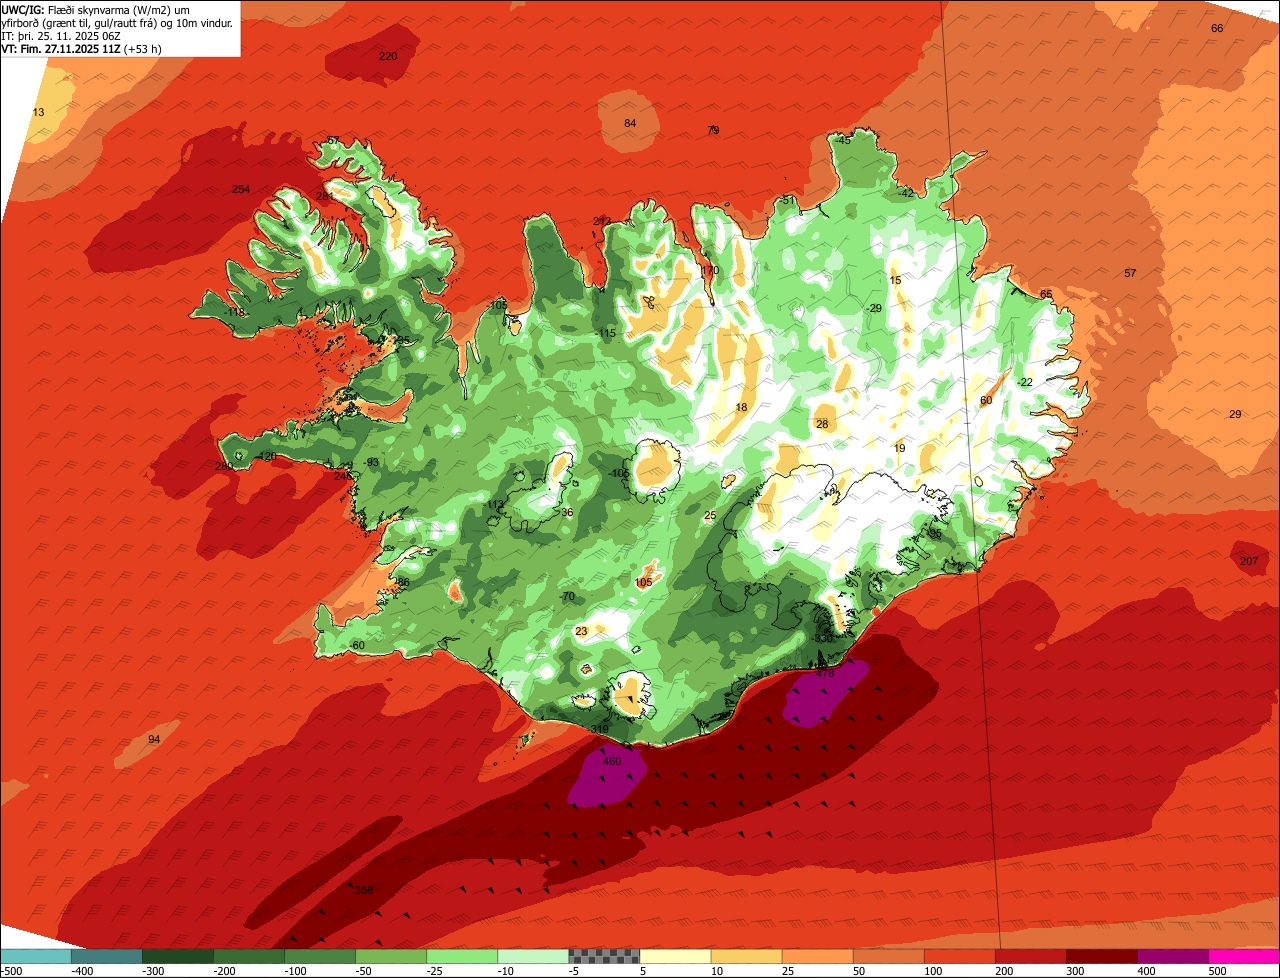Screen dimensions: 1280x978
Task: Pick the dark red swatch between 300 and 400
Action: point(1101,956)
